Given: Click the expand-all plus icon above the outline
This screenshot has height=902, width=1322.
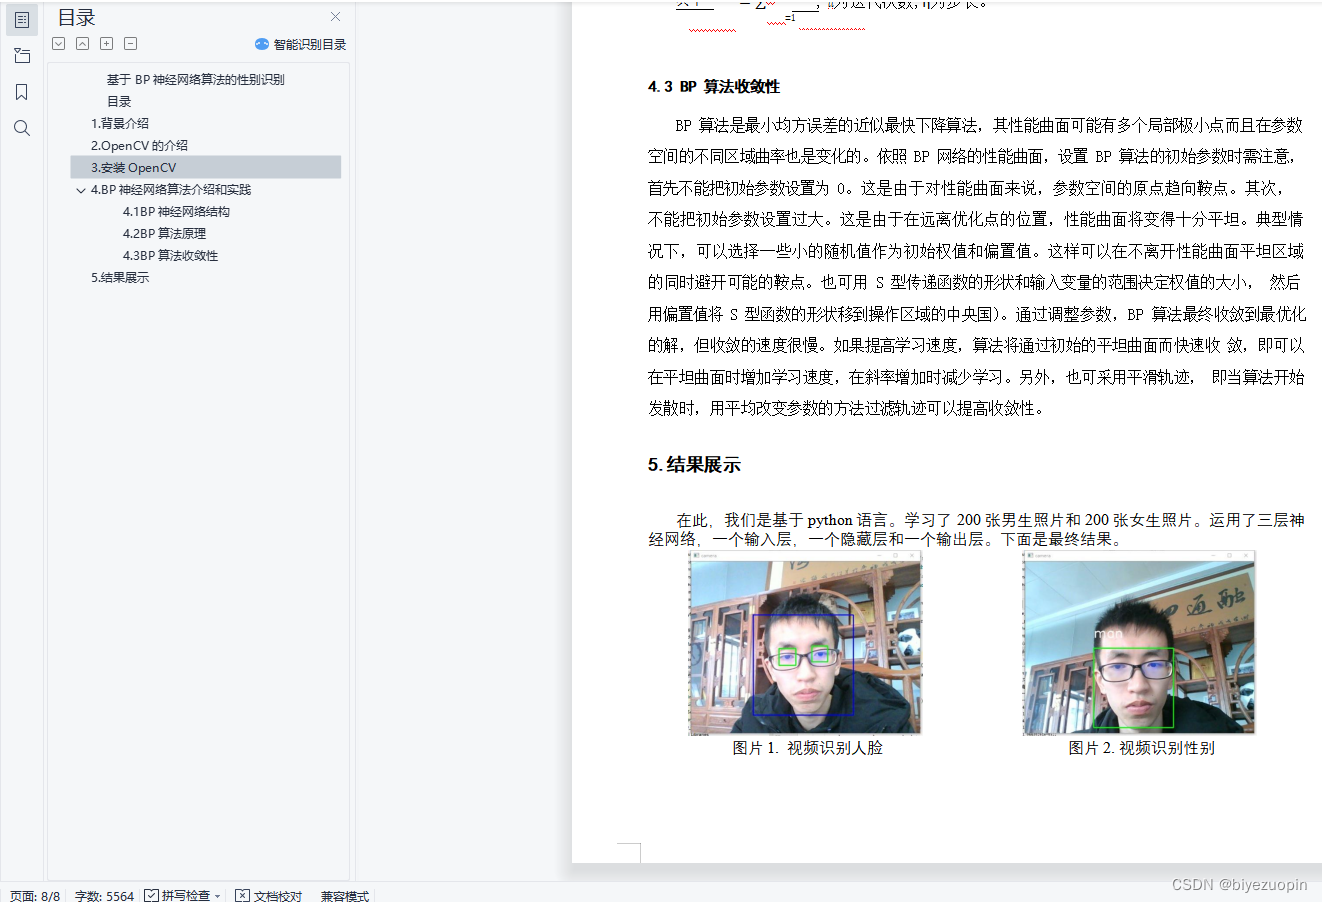Looking at the screenshot, I should pyautogui.click(x=106, y=43).
